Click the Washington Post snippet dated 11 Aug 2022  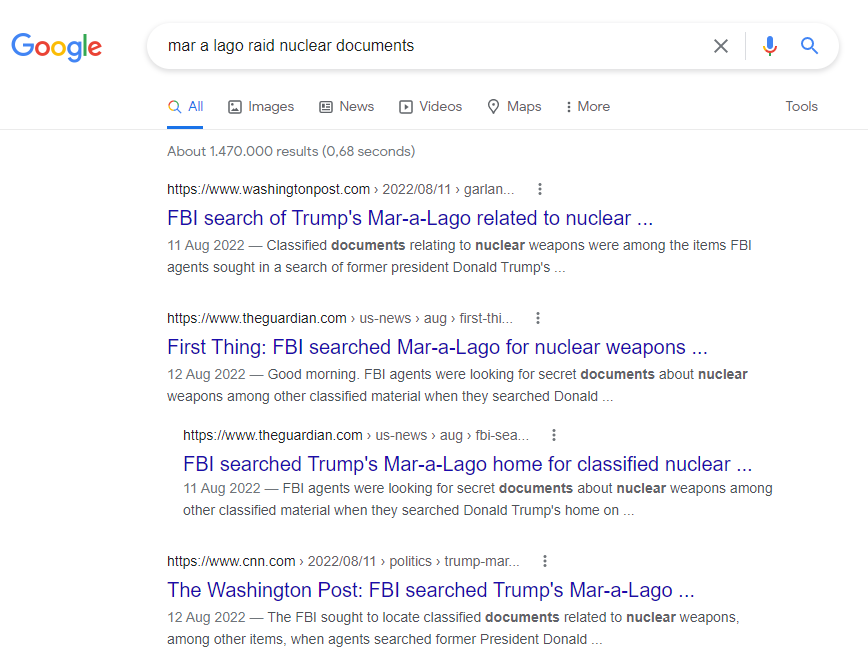[459, 256]
